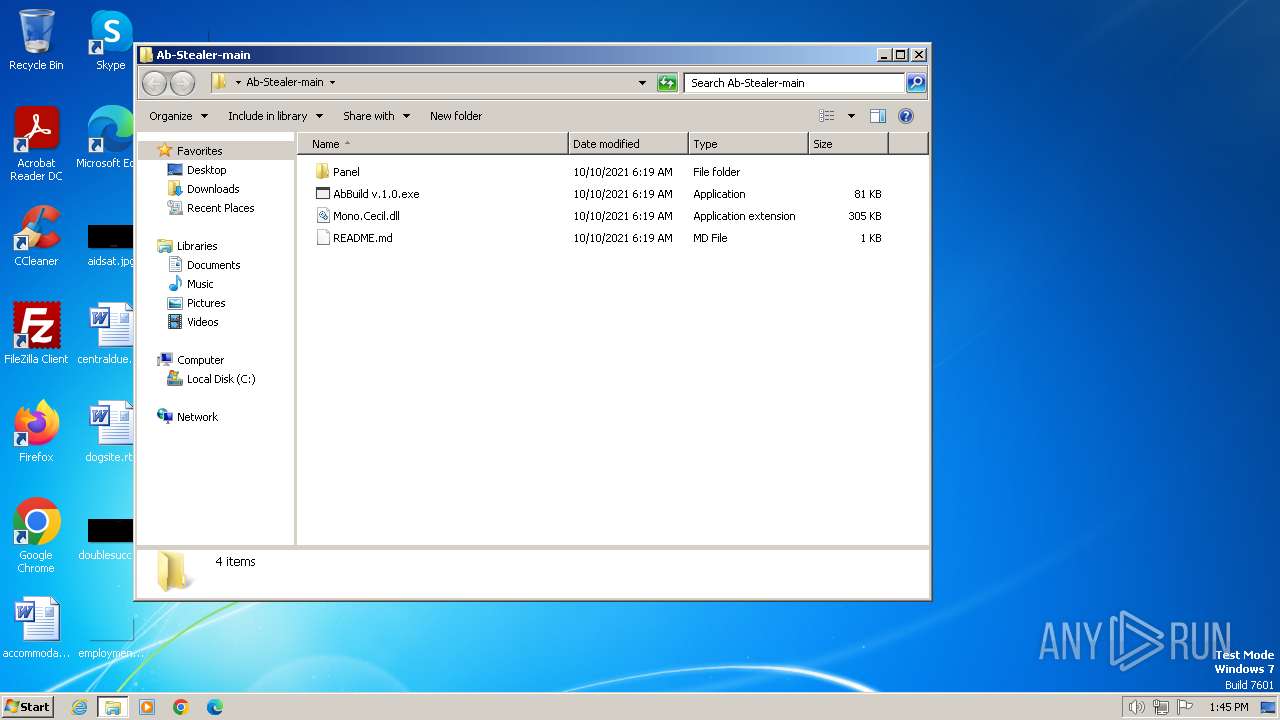Image resolution: width=1280 pixels, height=720 pixels.
Task: Open the Organize dropdown menu
Action: 179,116
